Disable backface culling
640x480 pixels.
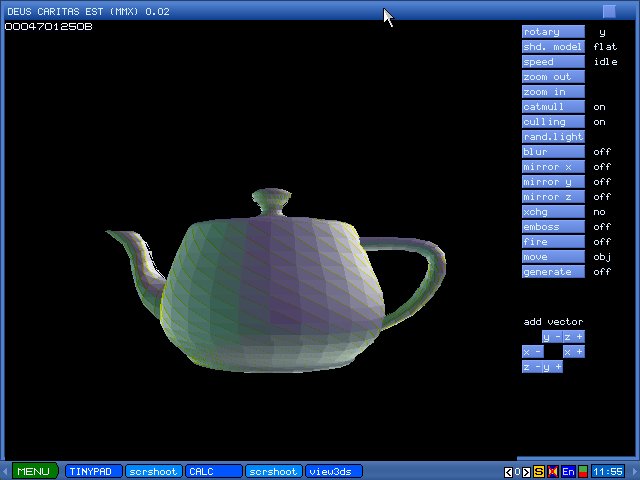[553, 122]
